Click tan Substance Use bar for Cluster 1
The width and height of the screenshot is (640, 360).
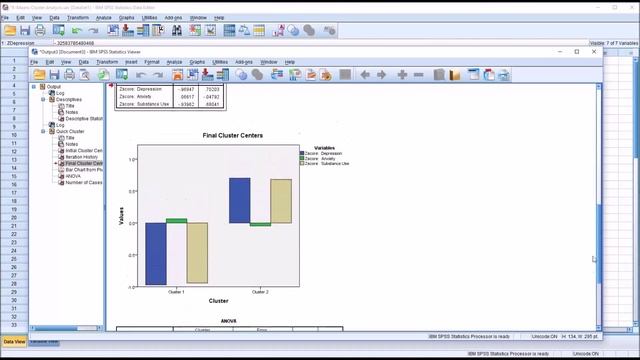197,253
